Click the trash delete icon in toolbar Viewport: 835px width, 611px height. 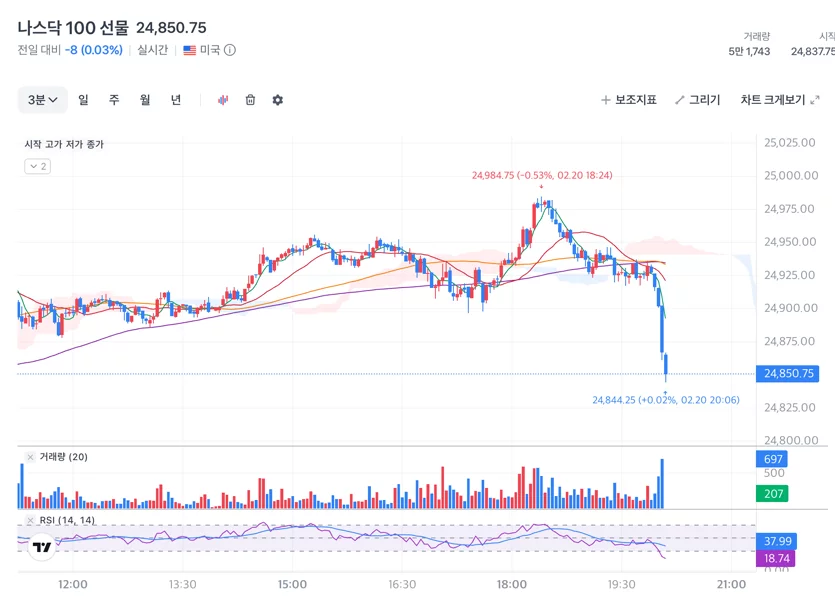(x=250, y=100)
